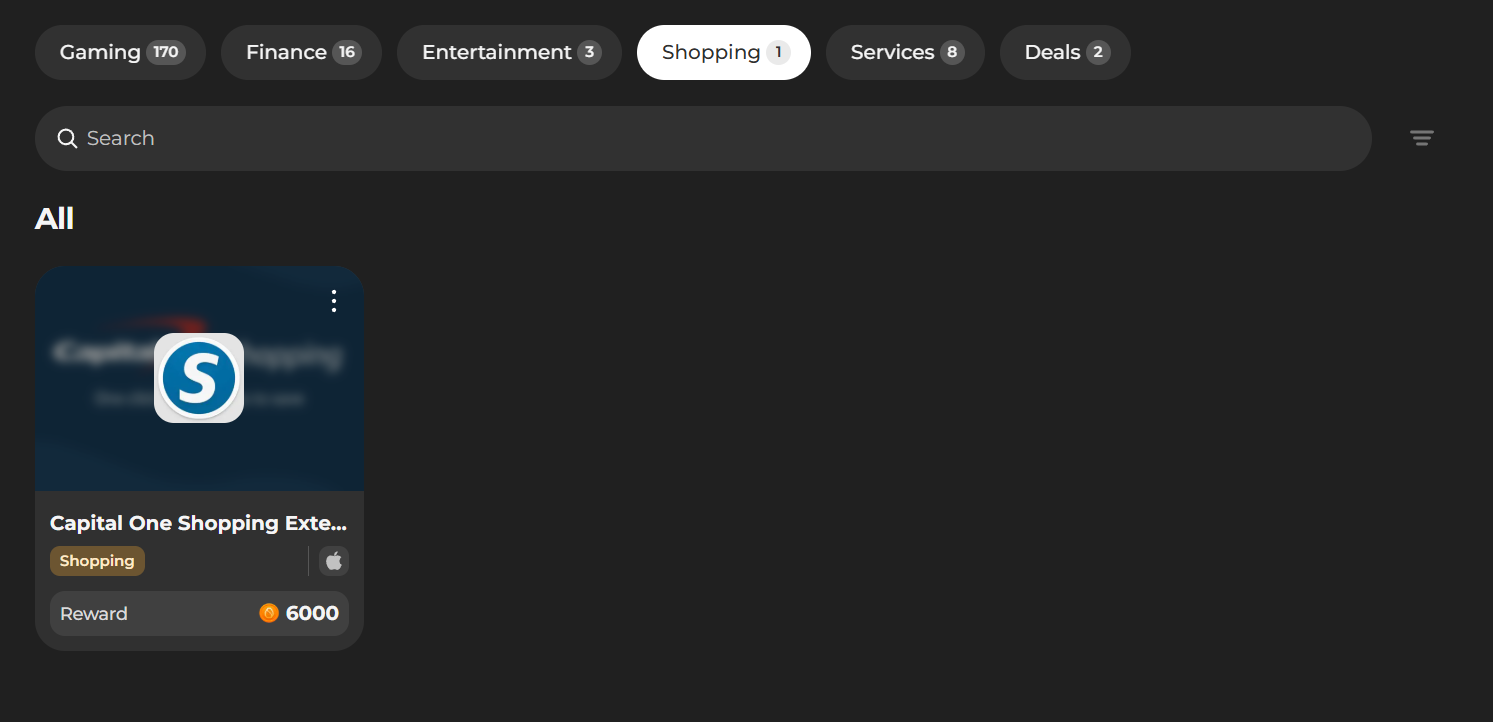The height and width of the screenshot is (722, 1493).
Task: Open the filter sort icon
Action: [1422, 138]
